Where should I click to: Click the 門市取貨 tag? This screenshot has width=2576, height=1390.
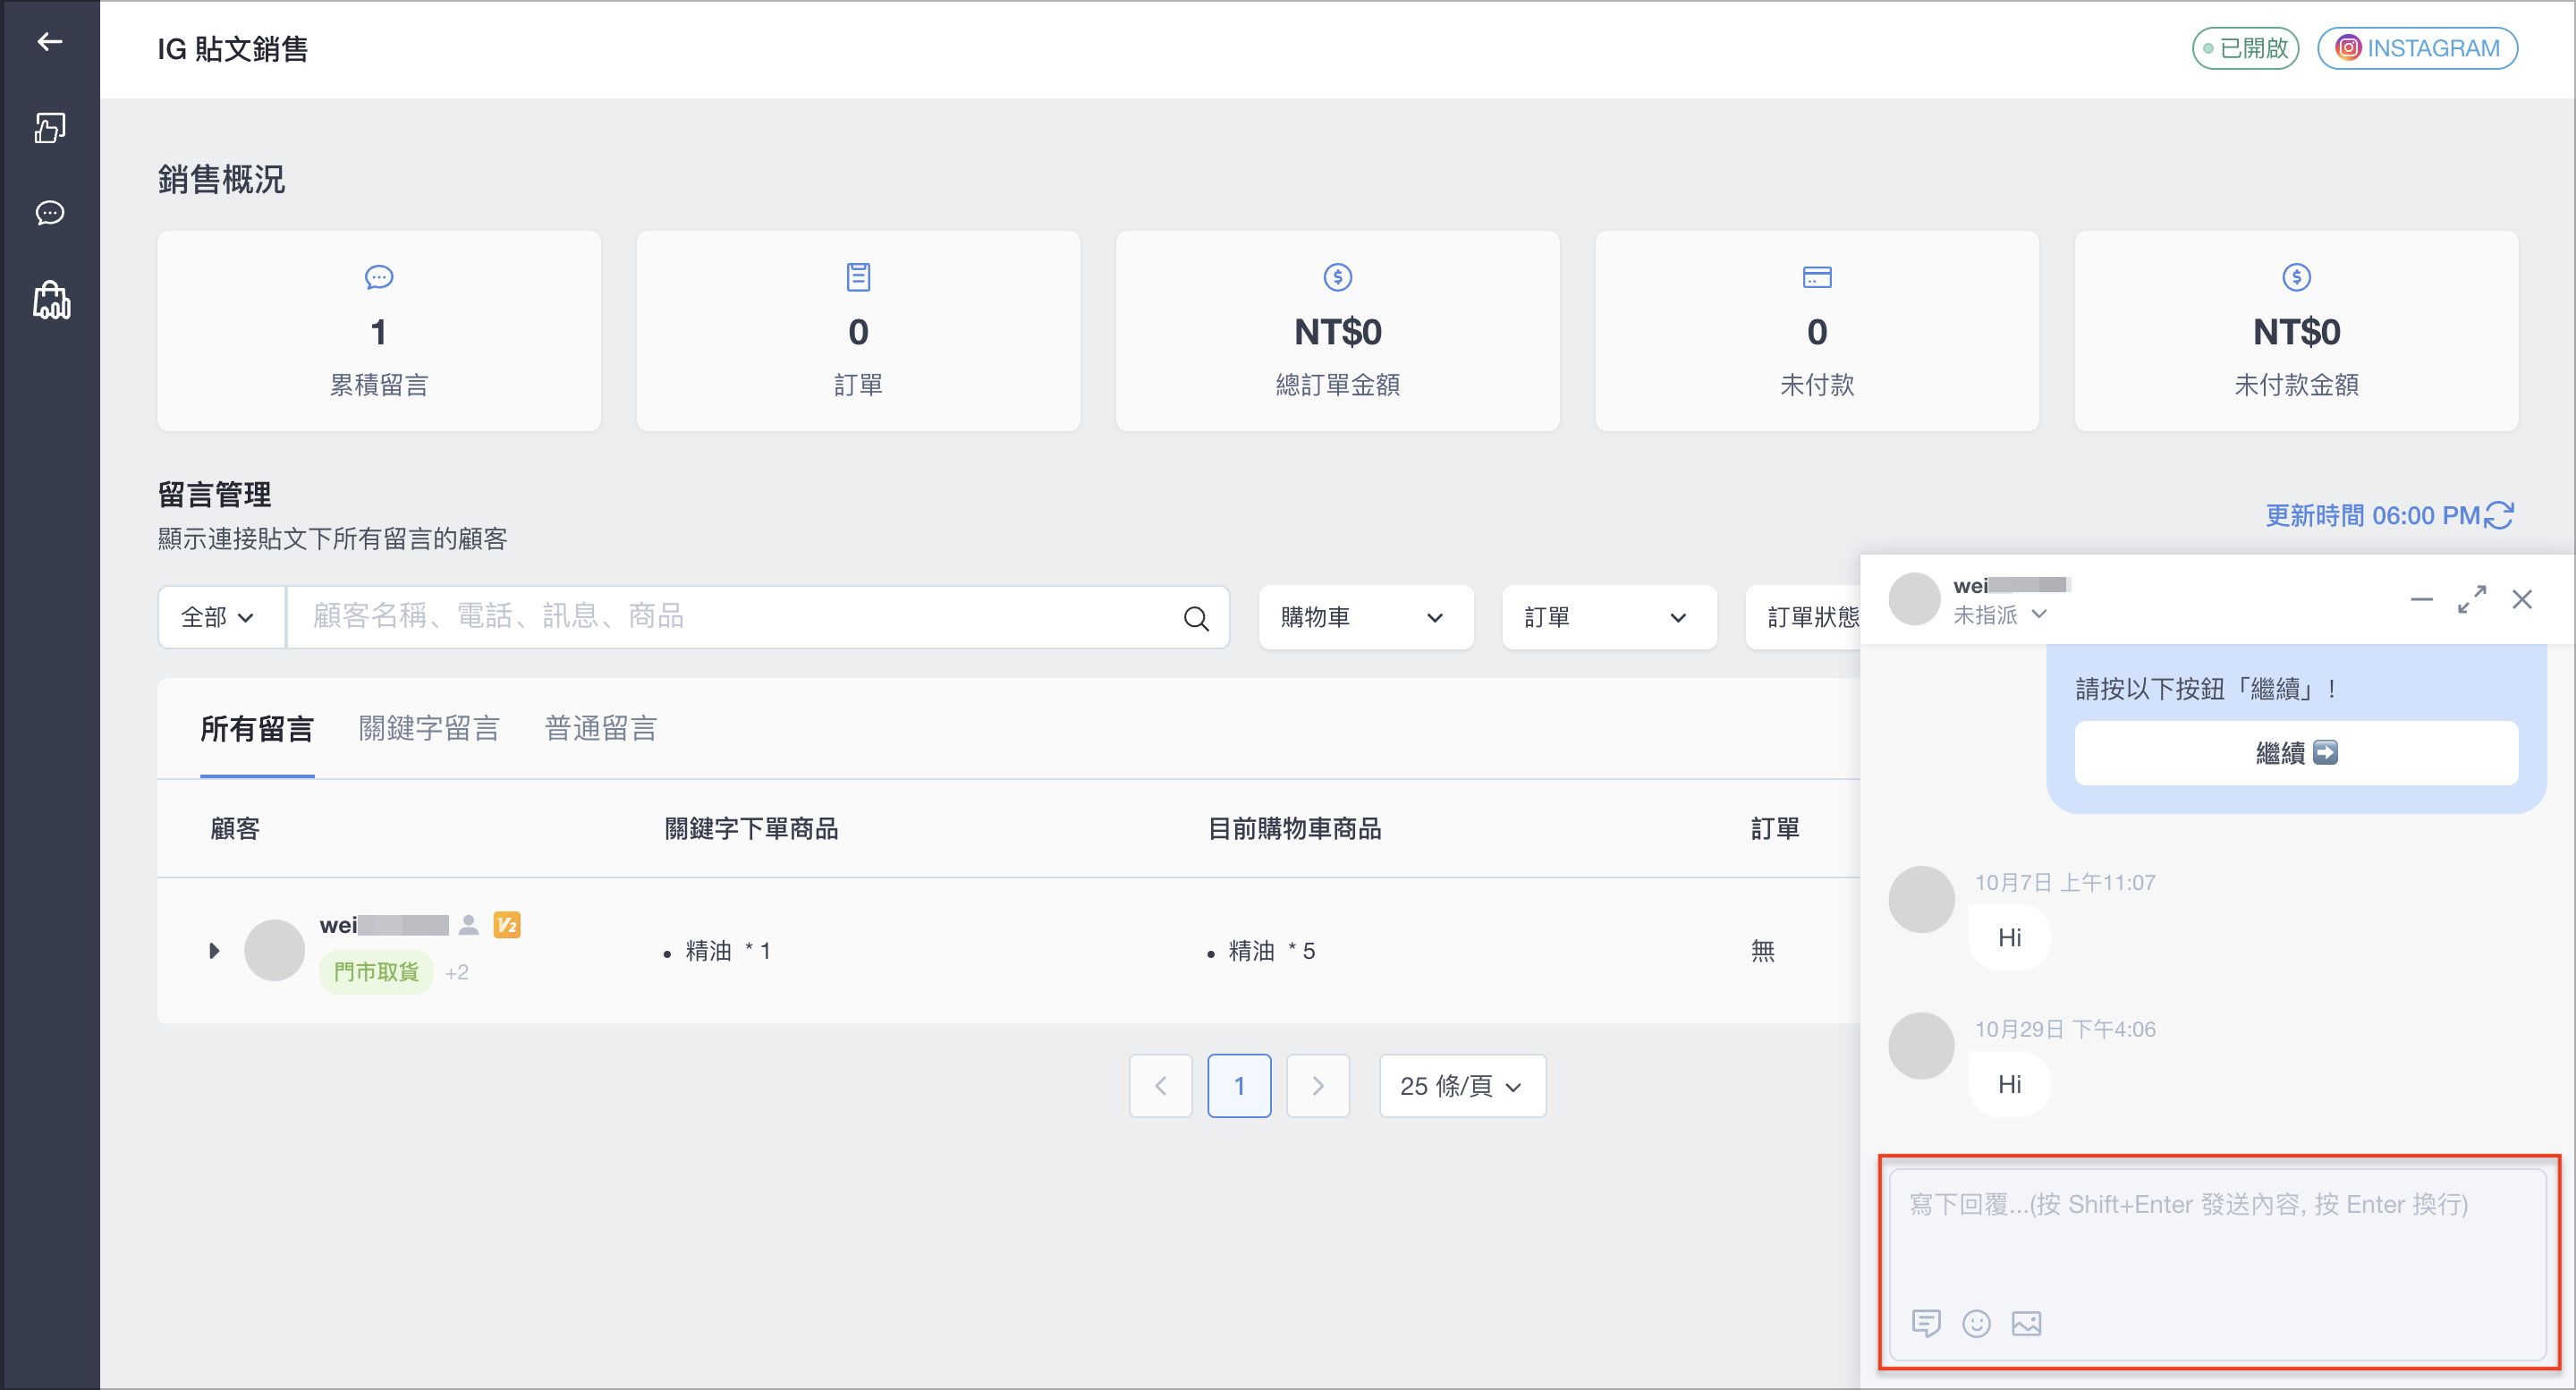pyautogui.click(x=376, y=972)
